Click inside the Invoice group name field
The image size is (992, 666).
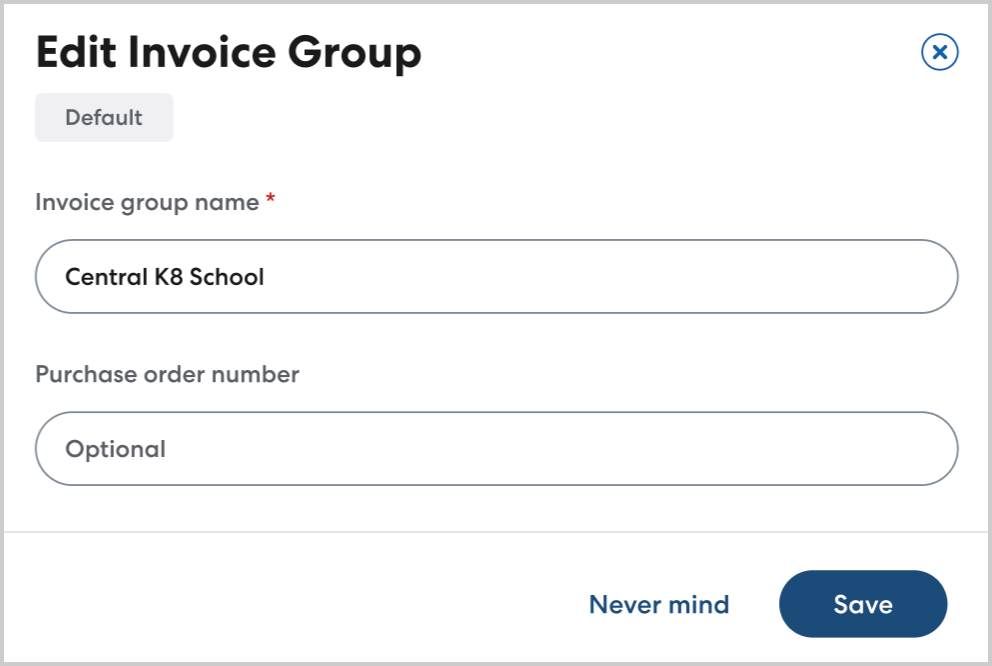click(x=495, y=276)
